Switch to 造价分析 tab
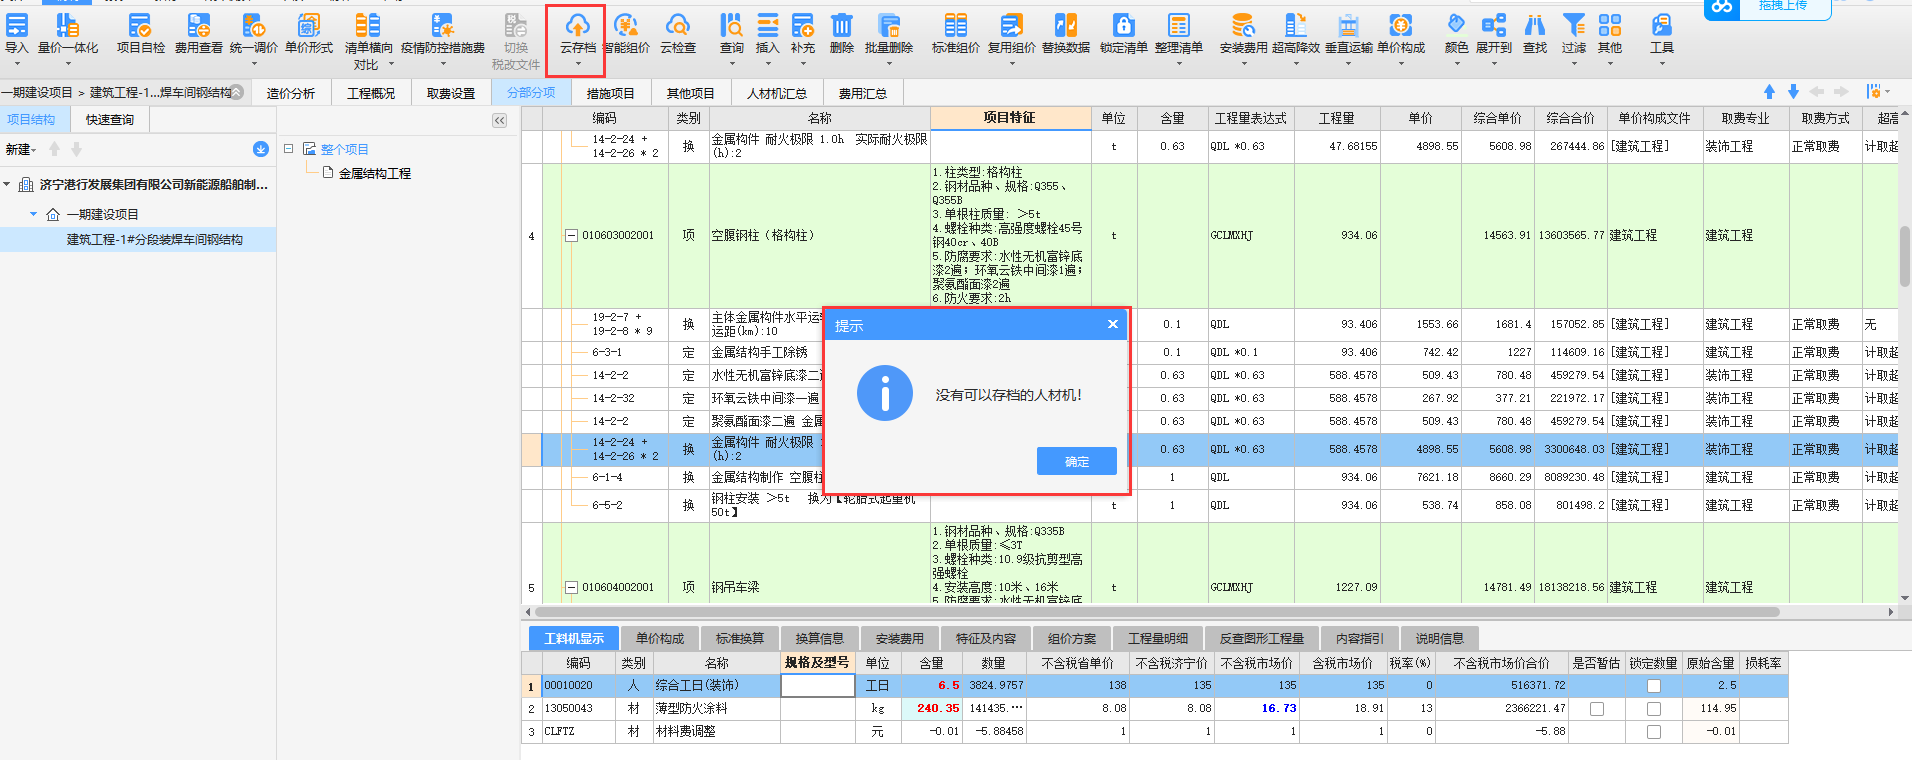The height and width of the screenshot is (760, 1912). point(291,93)
